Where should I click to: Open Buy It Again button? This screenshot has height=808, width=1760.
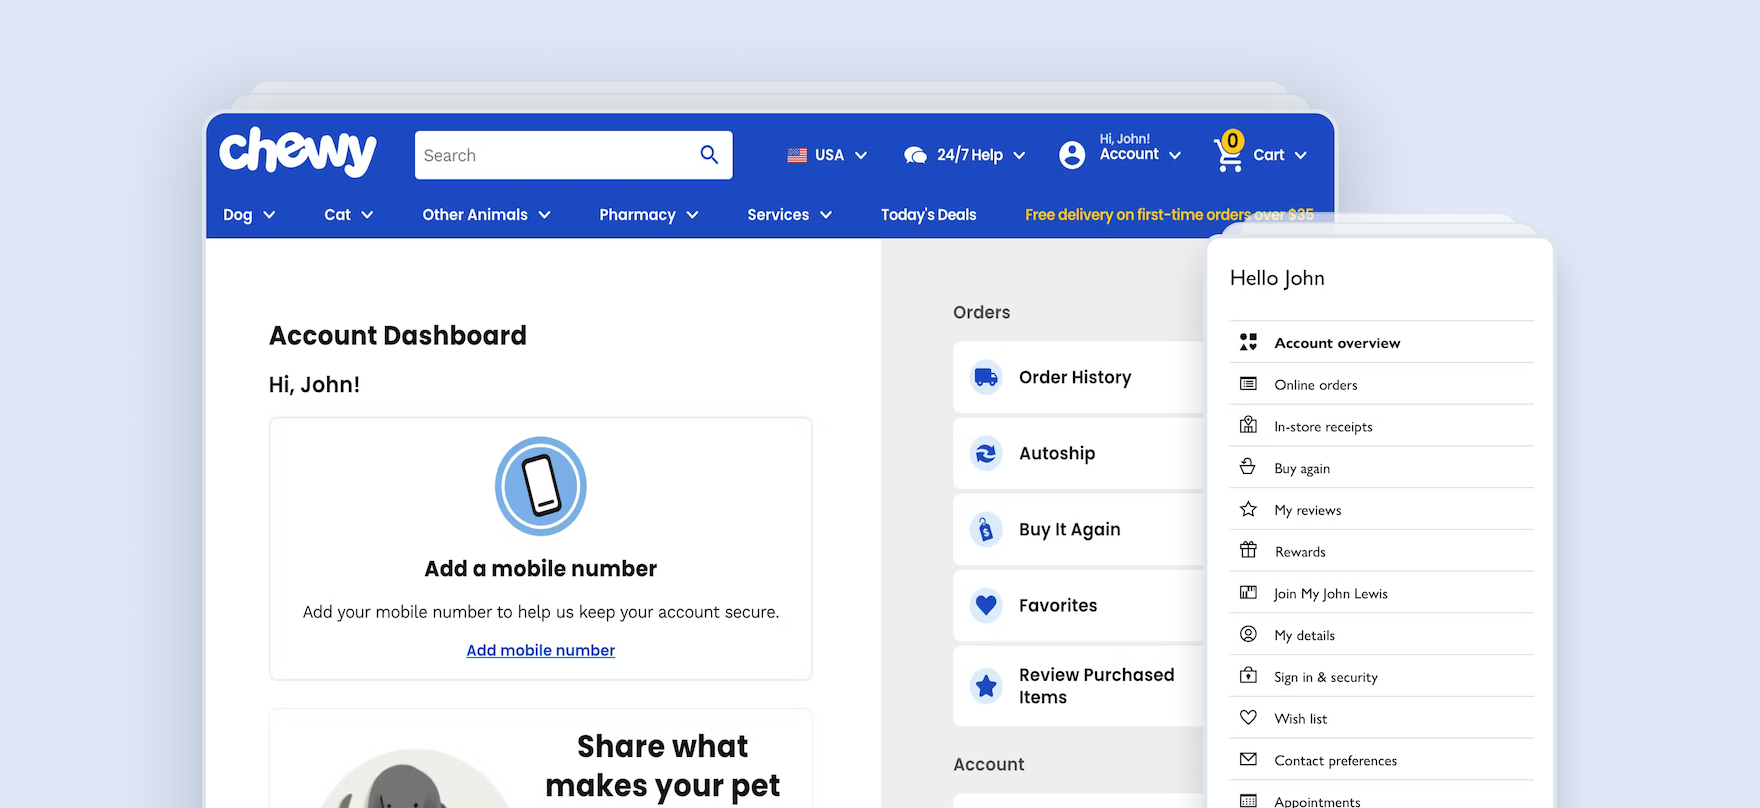[1069, 529]
